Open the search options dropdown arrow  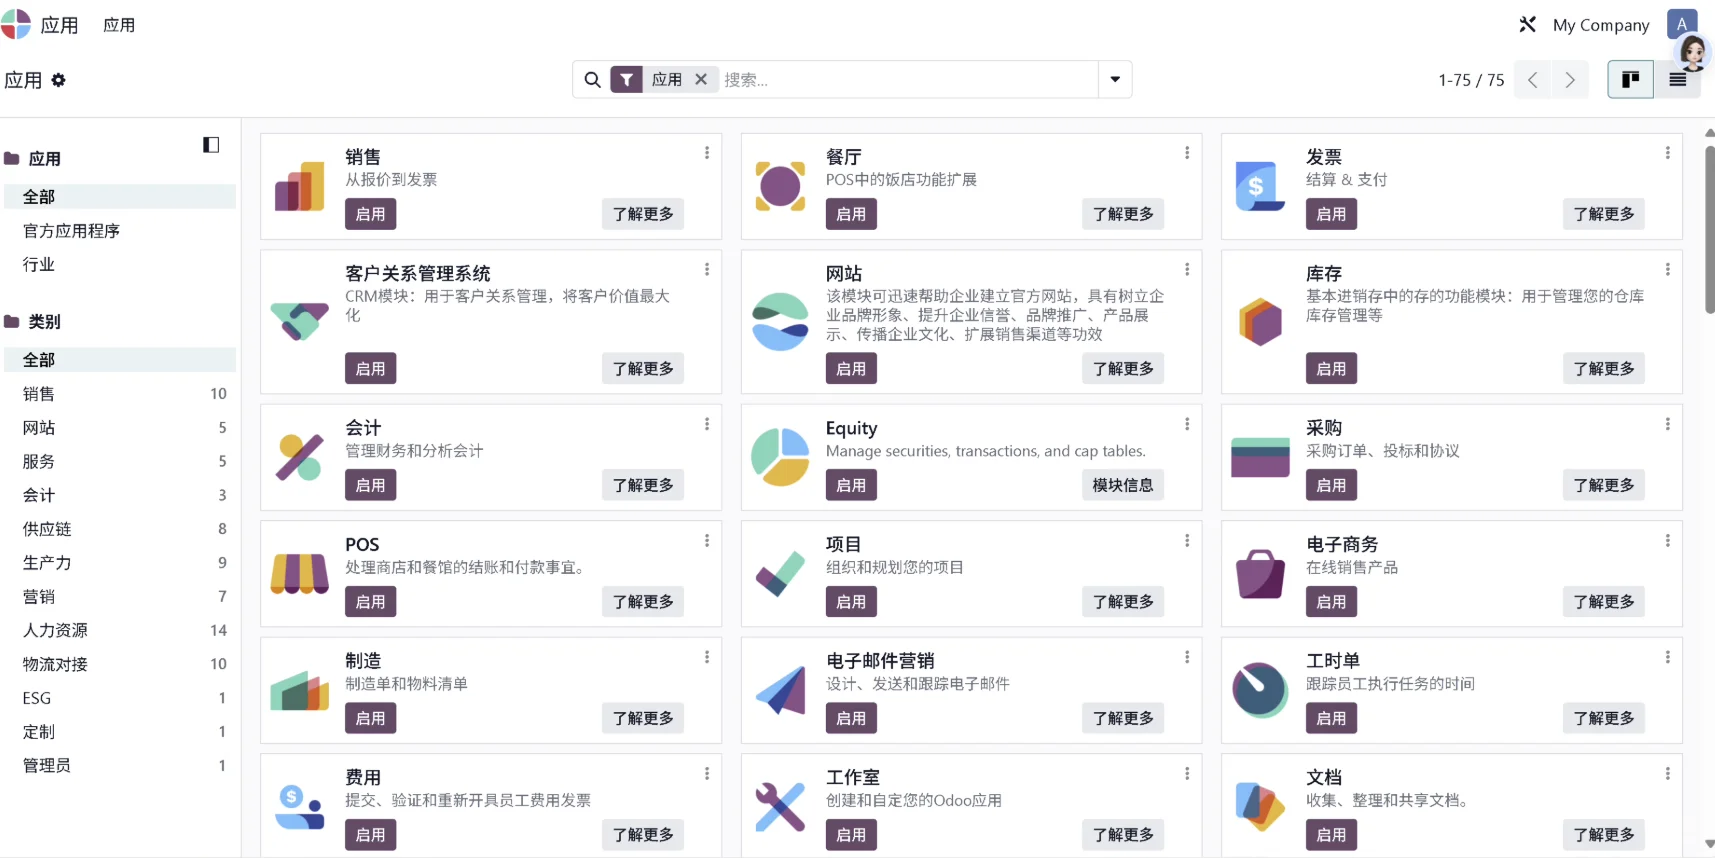click(x=1115, y=80)
